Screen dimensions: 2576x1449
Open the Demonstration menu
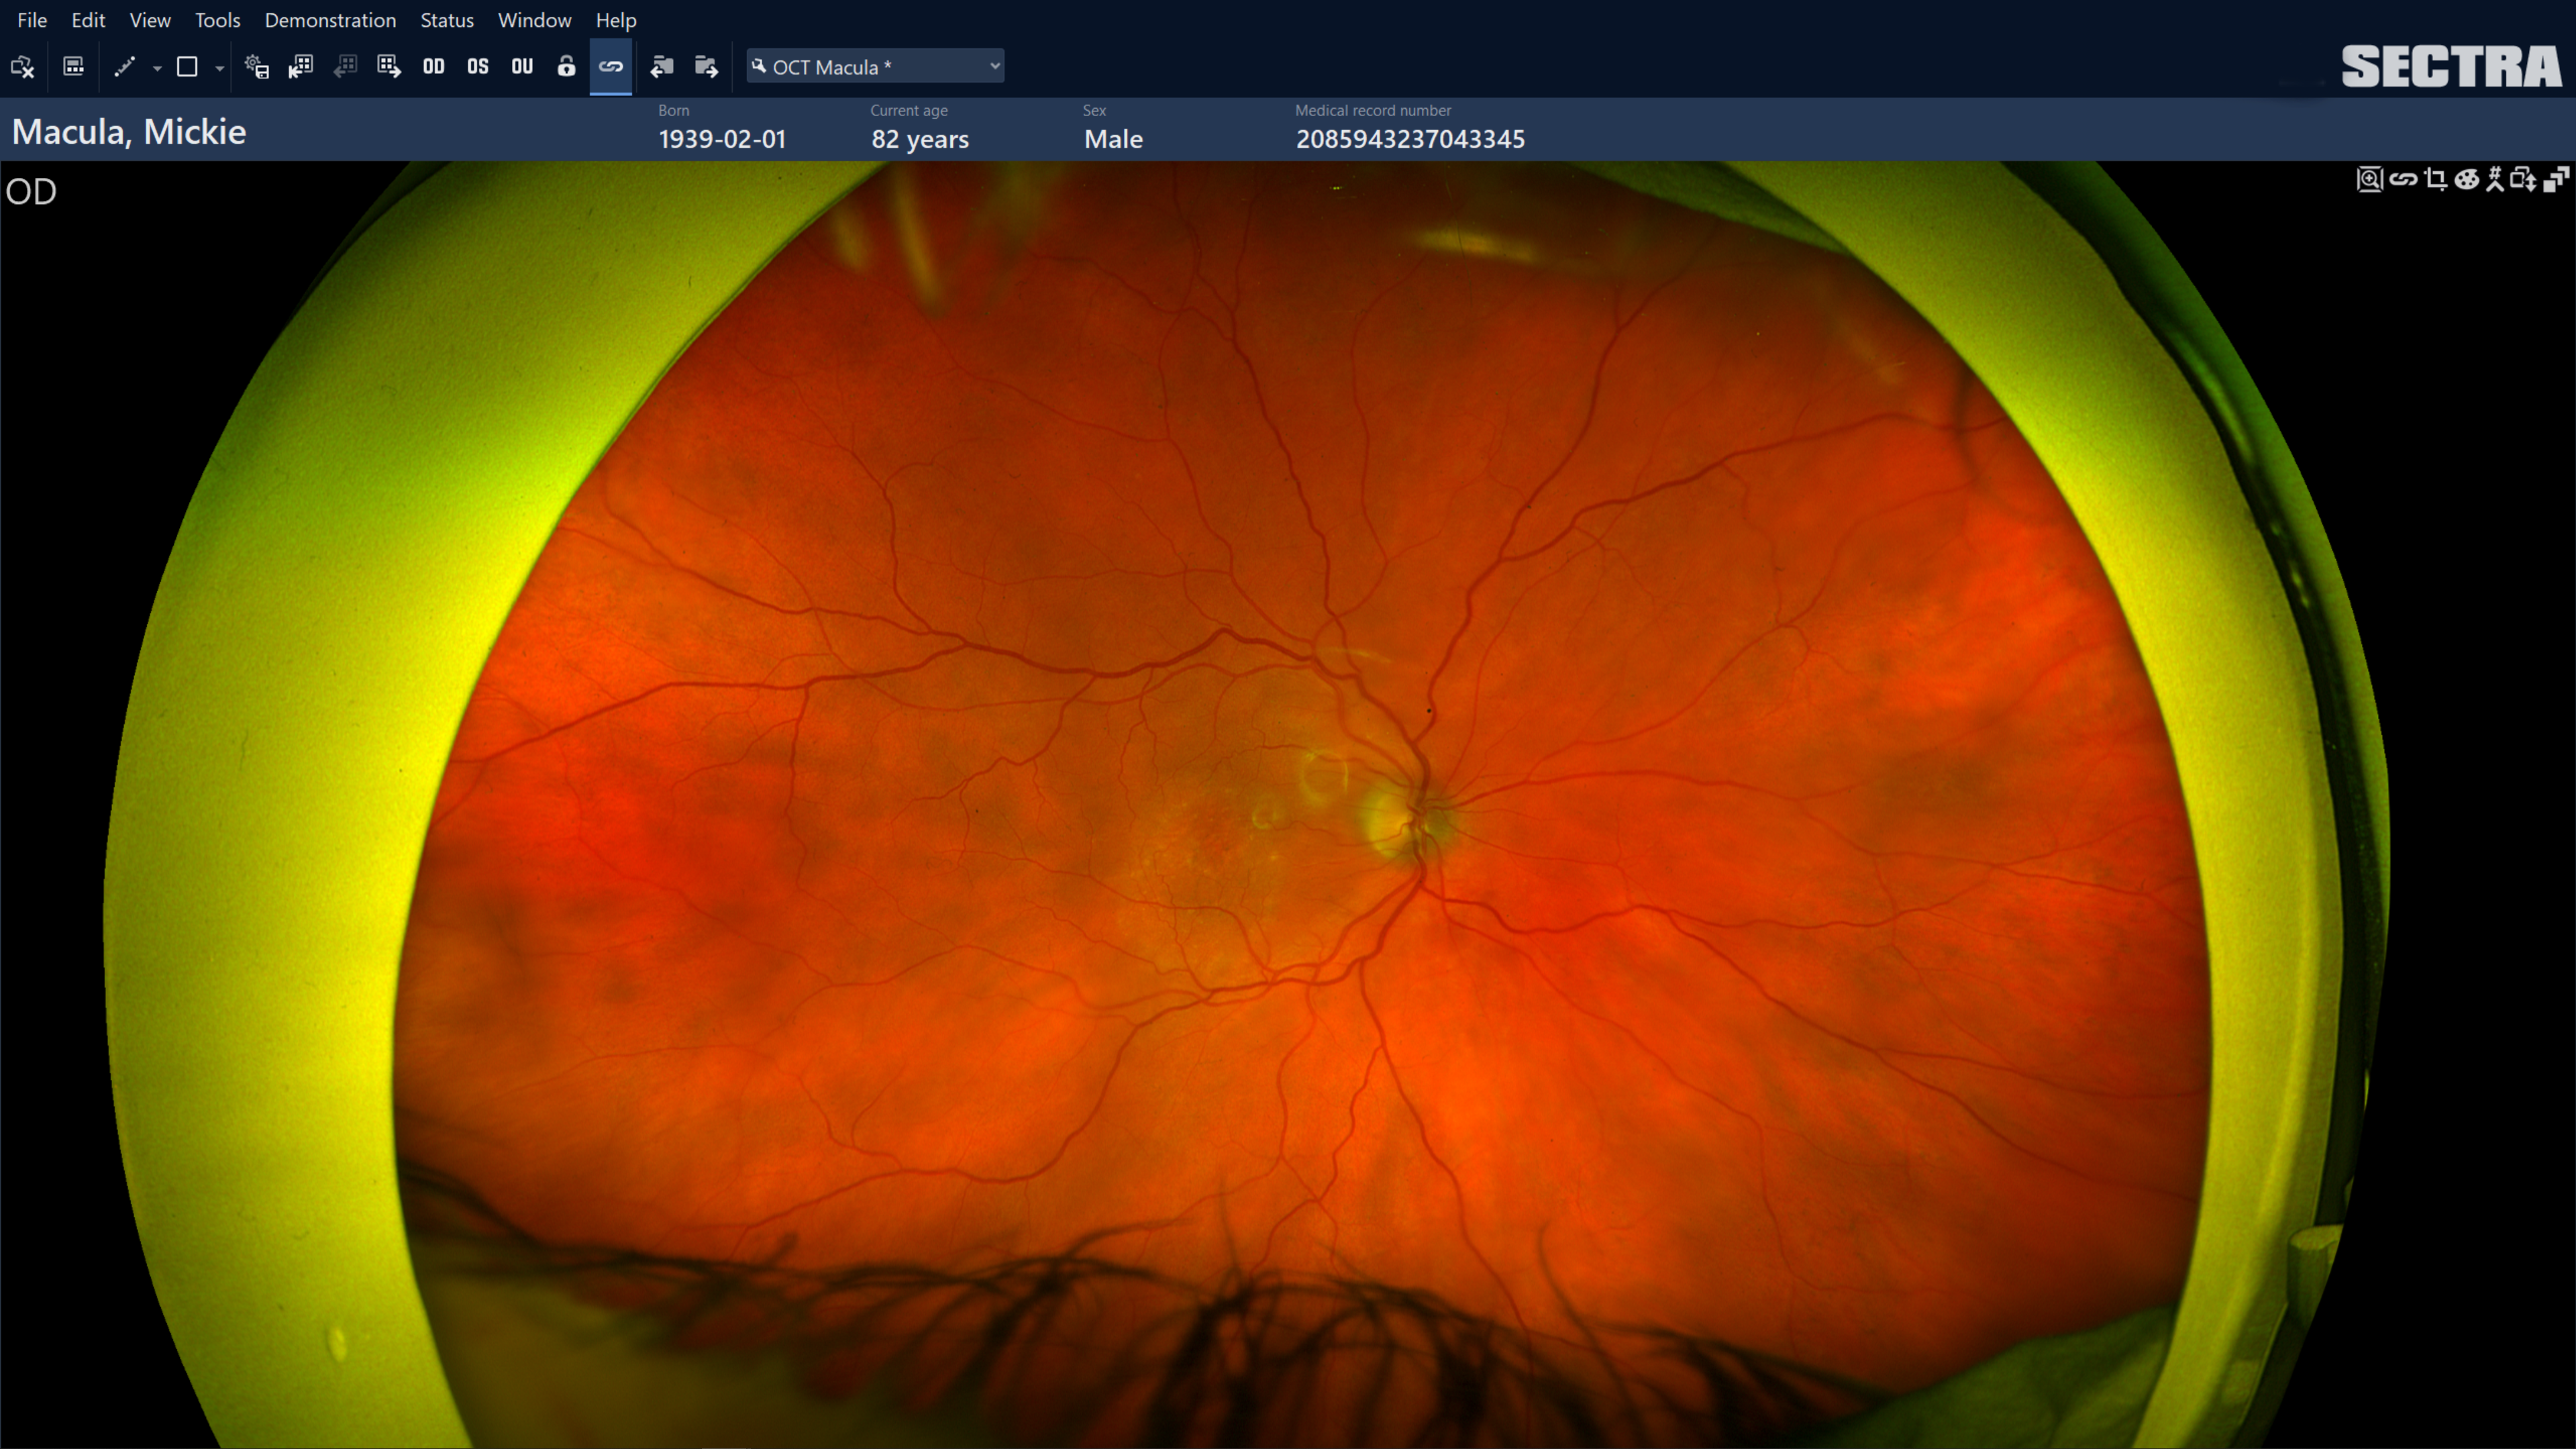point(330,20)
